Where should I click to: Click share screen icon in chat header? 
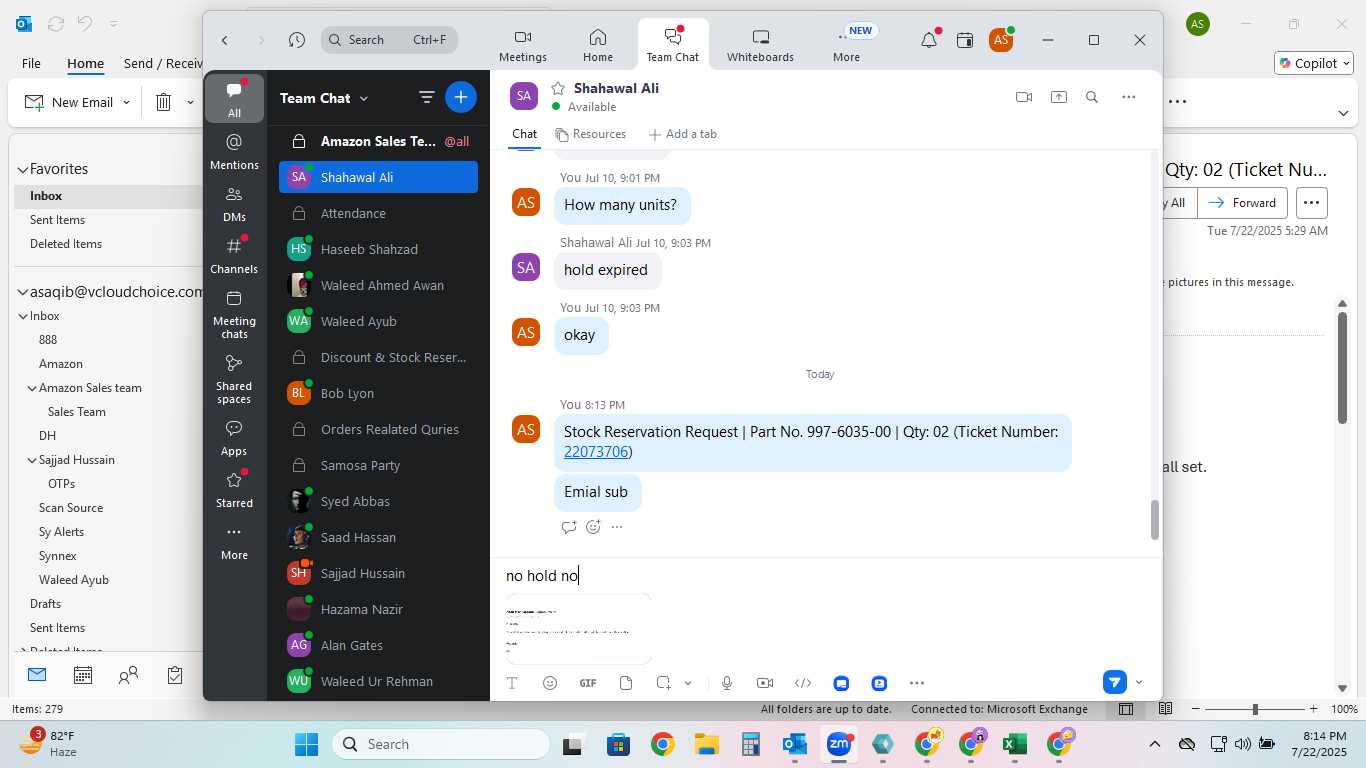[1058, 97]
